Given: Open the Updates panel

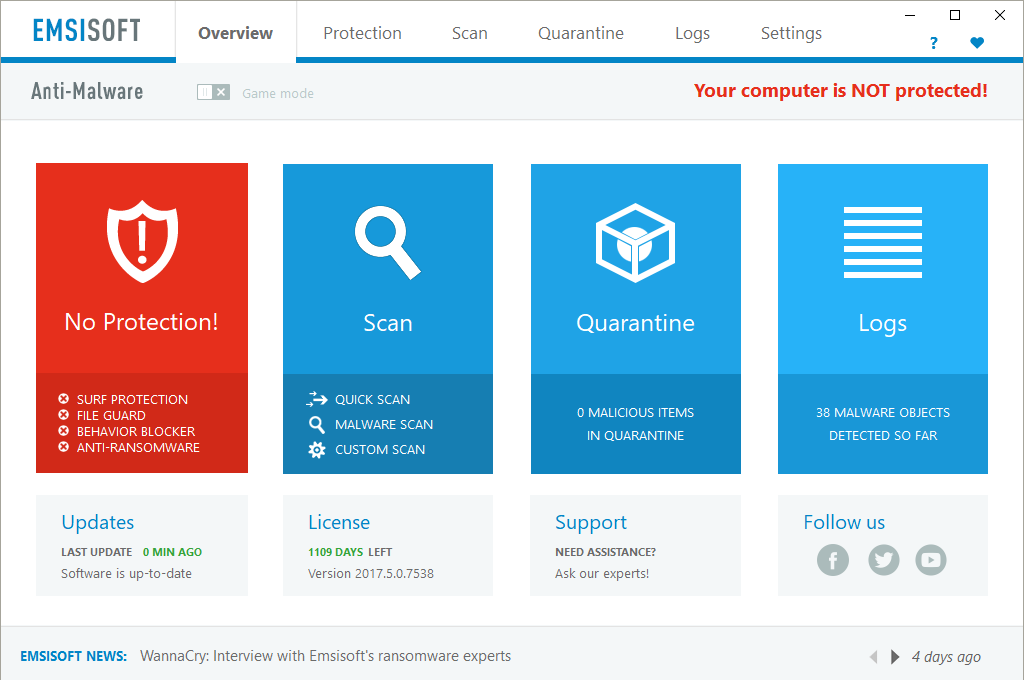Looking at the screenshot, I should coord(98,522).
